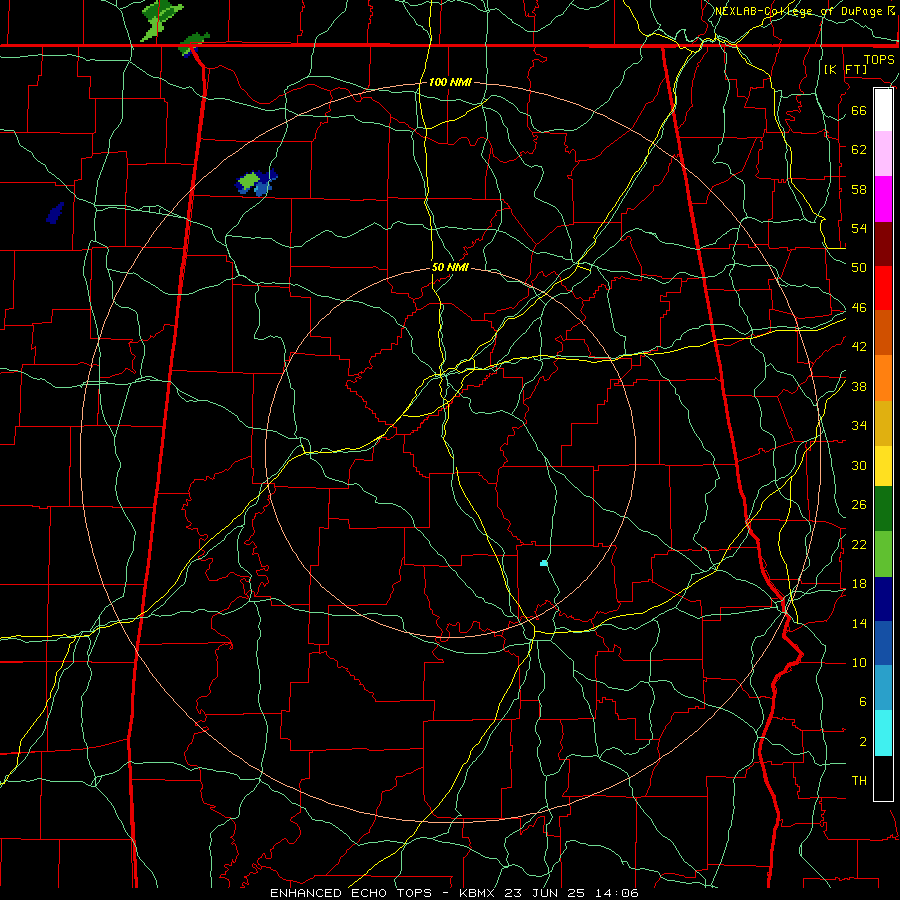Image resolution: width=900 pixels, height=900 pixels.
Task: Click the '14:06' time stamp
Action: click(x=616, y=893)
